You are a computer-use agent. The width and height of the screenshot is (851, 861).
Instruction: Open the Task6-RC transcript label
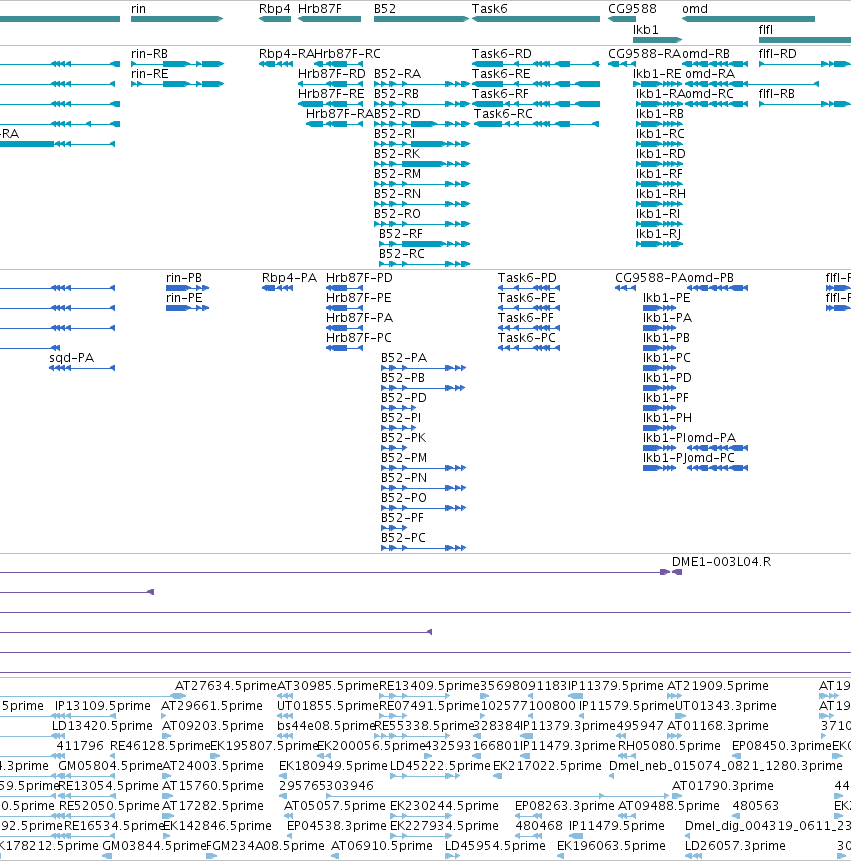[x=503, y=114]
